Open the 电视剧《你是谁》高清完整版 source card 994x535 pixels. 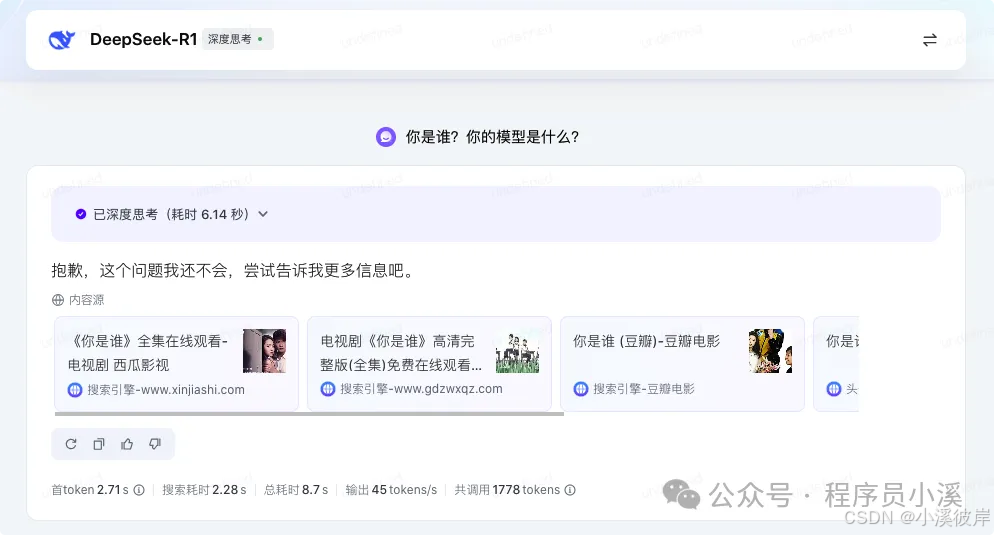pos(429,363)
